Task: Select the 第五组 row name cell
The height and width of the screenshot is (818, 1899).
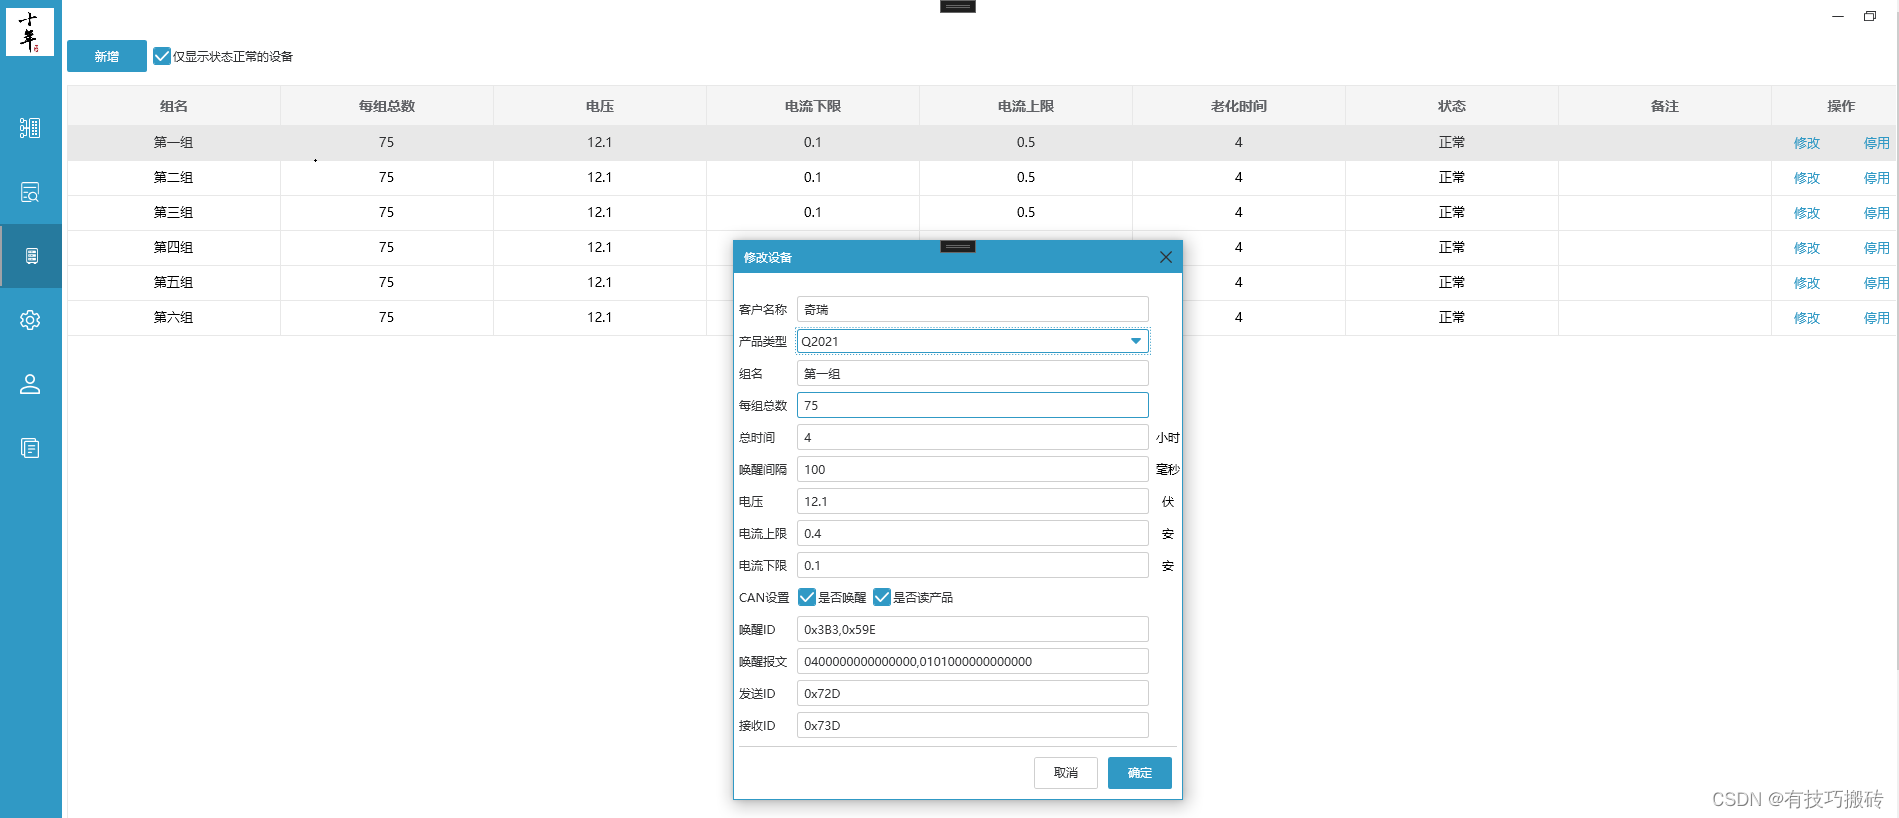Action: tap(174, 282)
